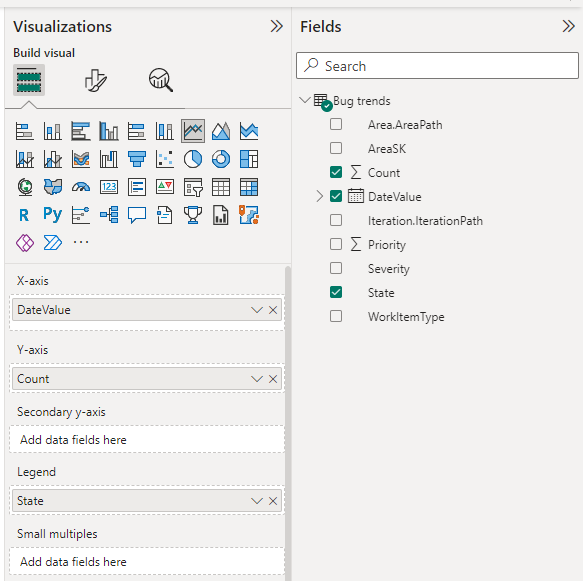This screenshot has height=582, width=584.
Task: Select the Power Apps visual
Action: [x=25, y=243]
